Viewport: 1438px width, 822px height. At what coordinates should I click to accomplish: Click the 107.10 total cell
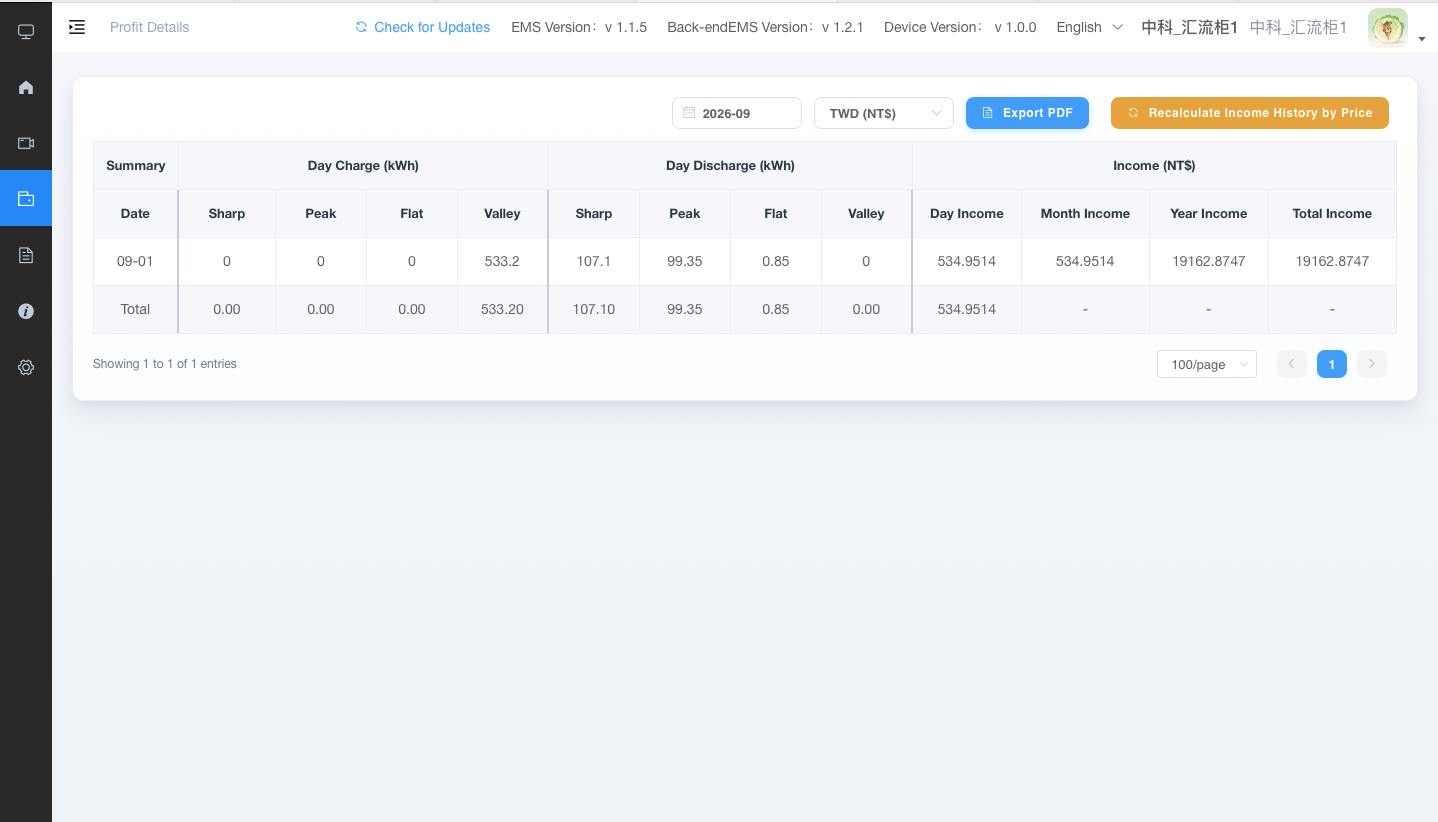pos(594,309)
